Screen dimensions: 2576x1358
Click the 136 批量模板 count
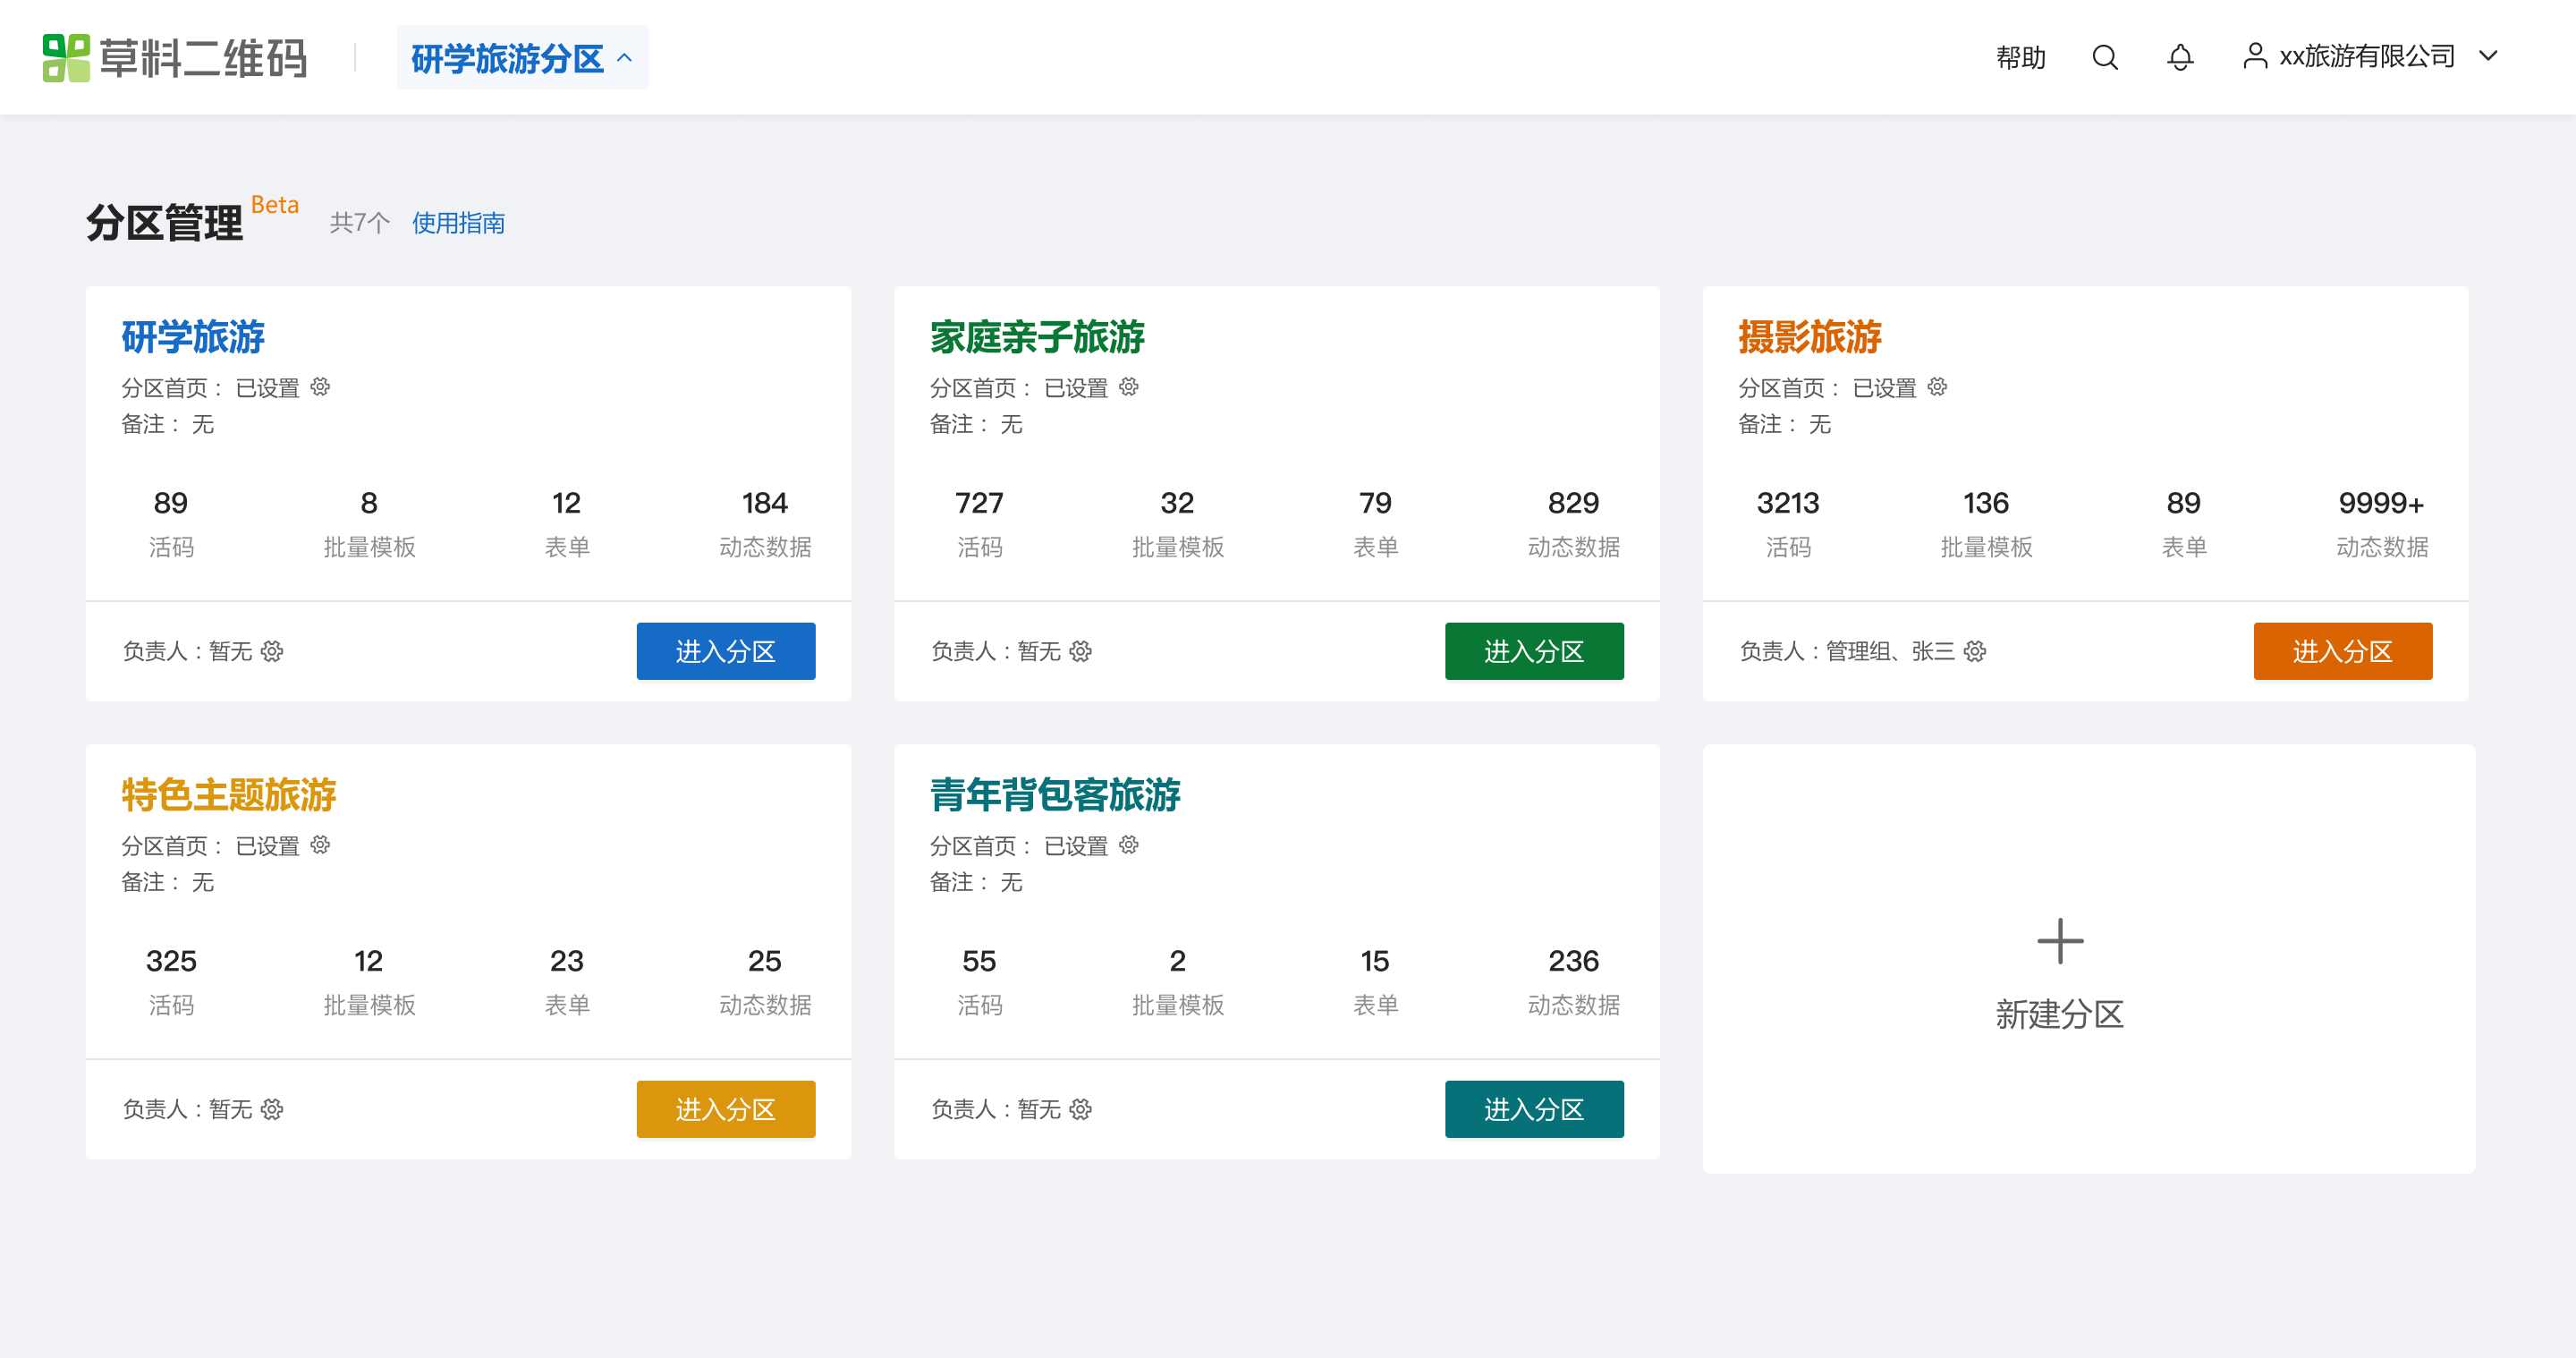[x=1986, y=503]
